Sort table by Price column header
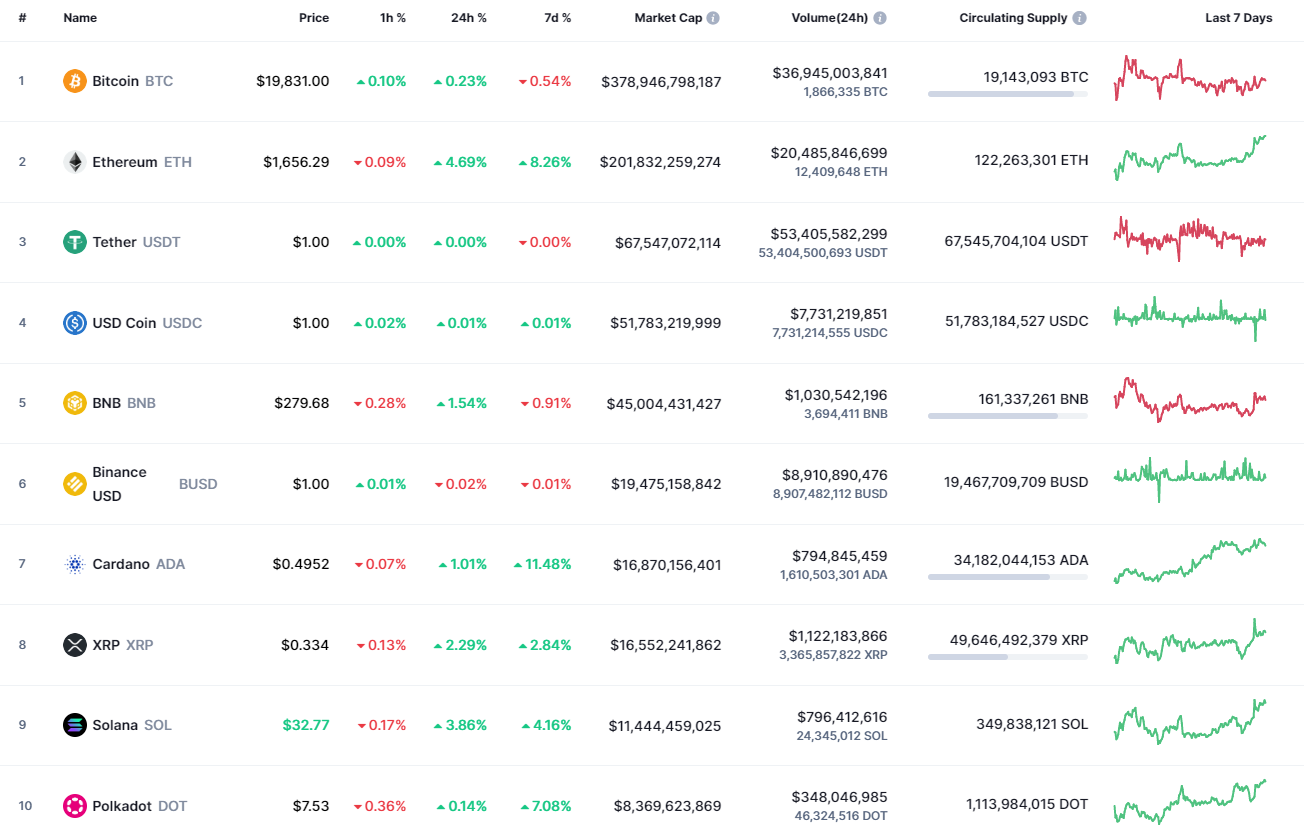This screenshot has width=1304, height=840. coord(314,18)
